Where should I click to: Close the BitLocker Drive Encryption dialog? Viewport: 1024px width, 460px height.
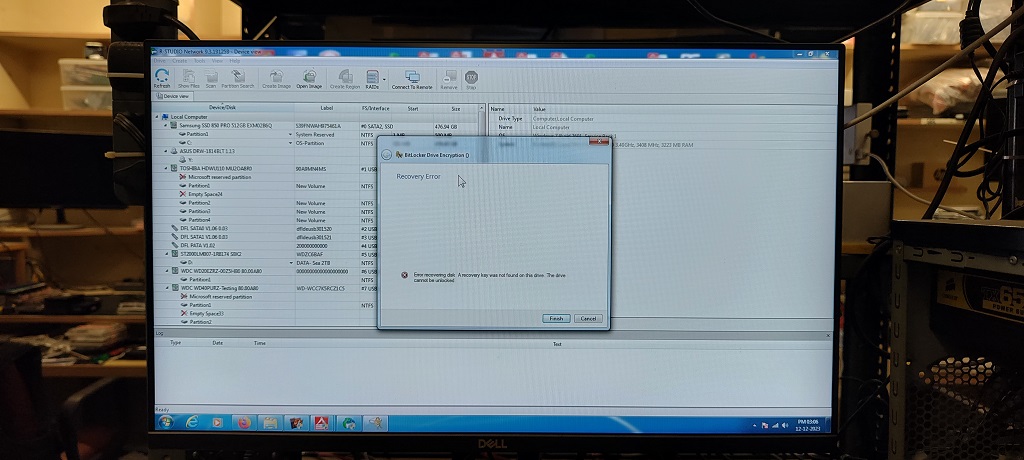[598, 141]
